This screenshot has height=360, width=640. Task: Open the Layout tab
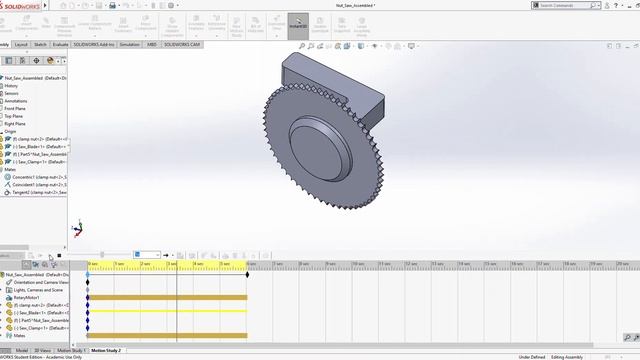click(21, 44)
